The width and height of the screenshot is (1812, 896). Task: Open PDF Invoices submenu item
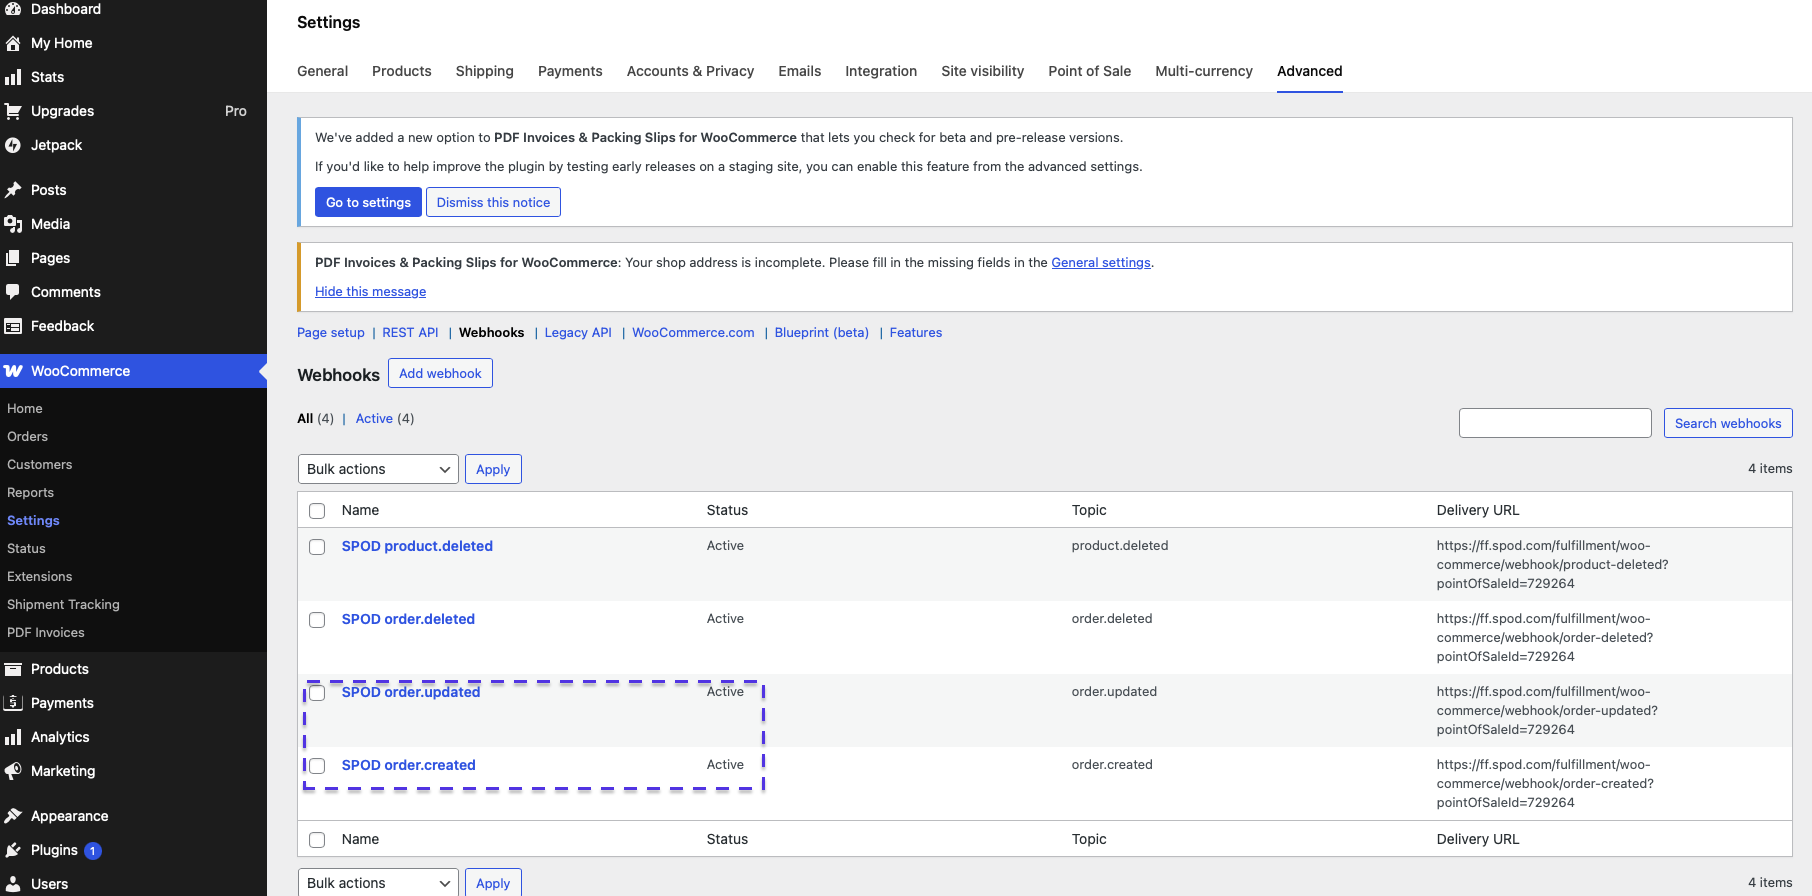click(x=46, y=632)
